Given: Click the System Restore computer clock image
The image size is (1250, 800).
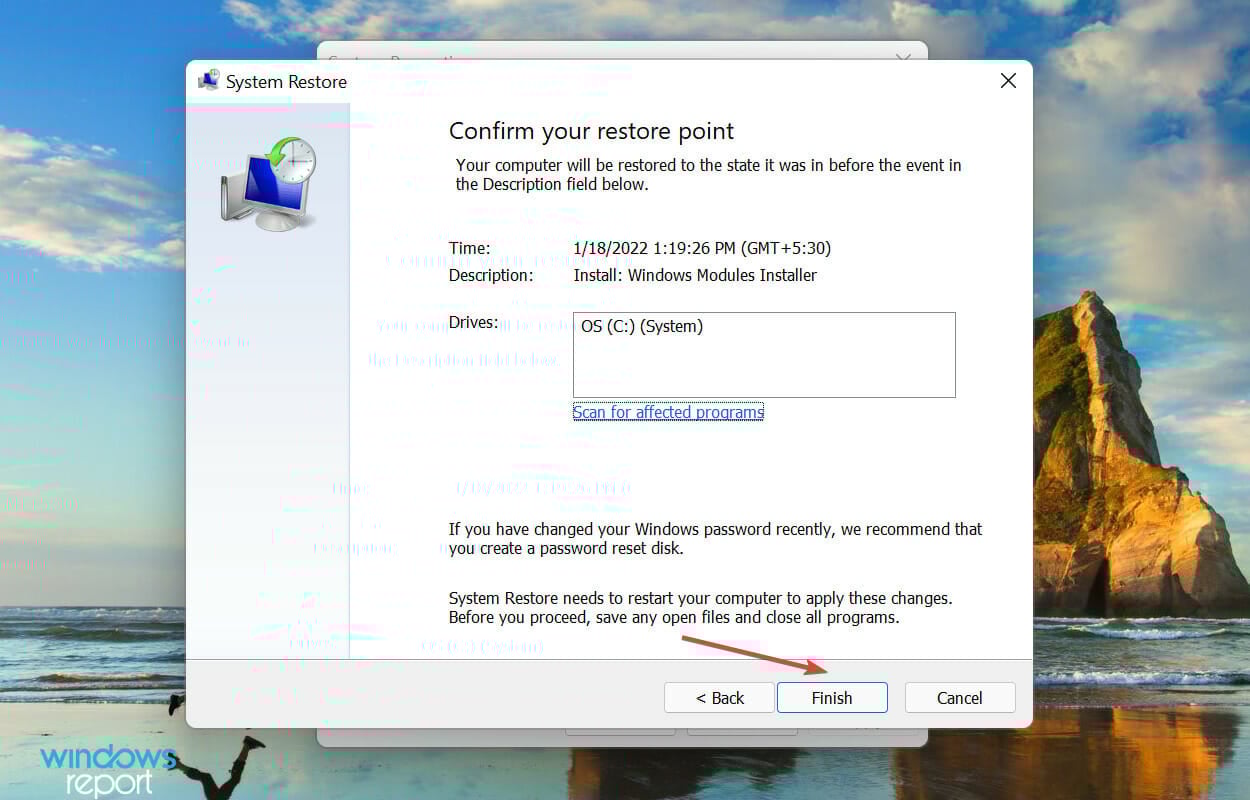Looking at the screenshot, I should pyautogui.click(x=267, y=183).
